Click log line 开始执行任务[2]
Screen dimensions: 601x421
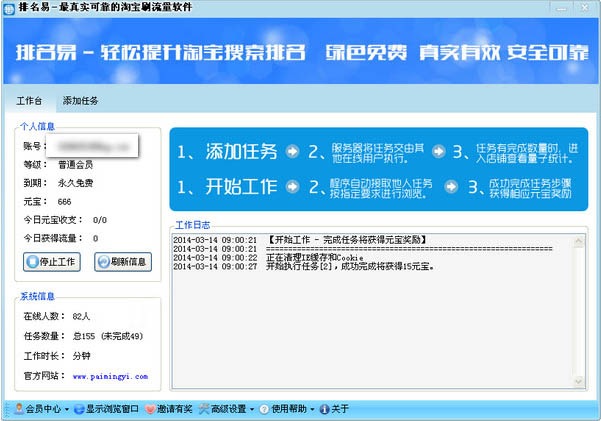click(350, 266)
